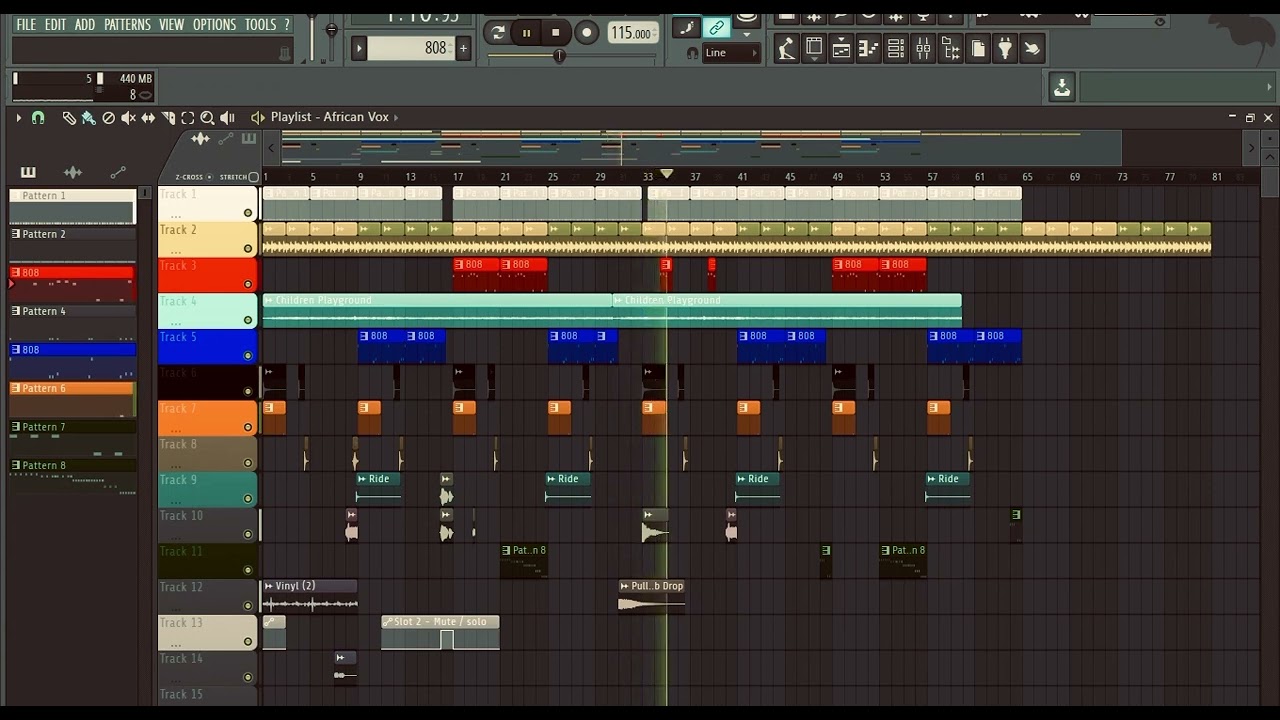Show pattern clips piano icon in picker
Viewport: 1280px width, 720px height.
coord(28,172)
